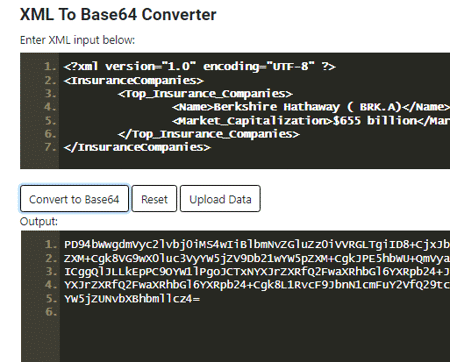Click line number 6 in output gutter
Image resolution: width=450 pixels, height=362 pixels.
point(51,312)
